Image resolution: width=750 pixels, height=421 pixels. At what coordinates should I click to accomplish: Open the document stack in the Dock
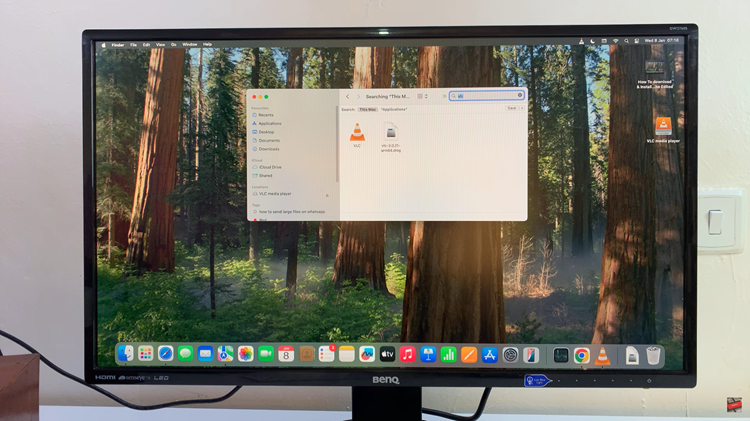click(x=632, y=356)
